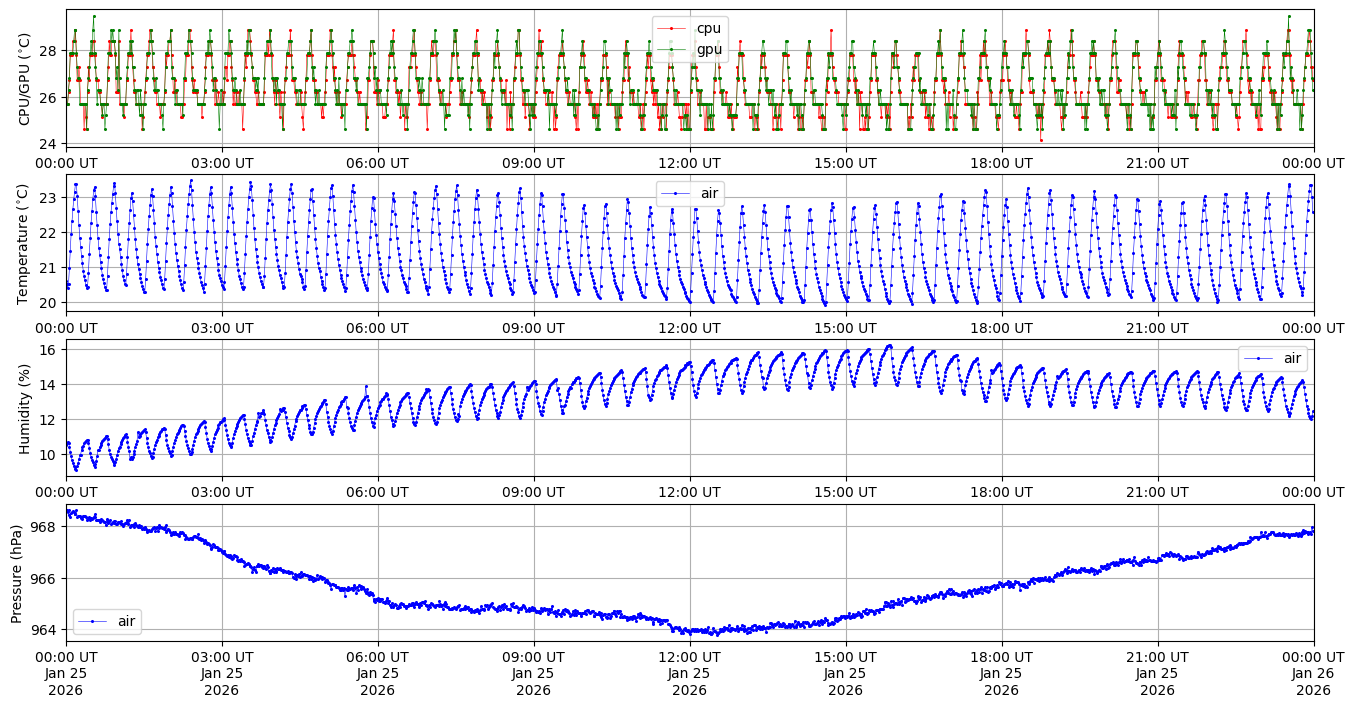Click the 15:00 UT tick below the Temperature plot
Image resolution: width=1354 pixels, height=707 pixels.
point(845,328)
